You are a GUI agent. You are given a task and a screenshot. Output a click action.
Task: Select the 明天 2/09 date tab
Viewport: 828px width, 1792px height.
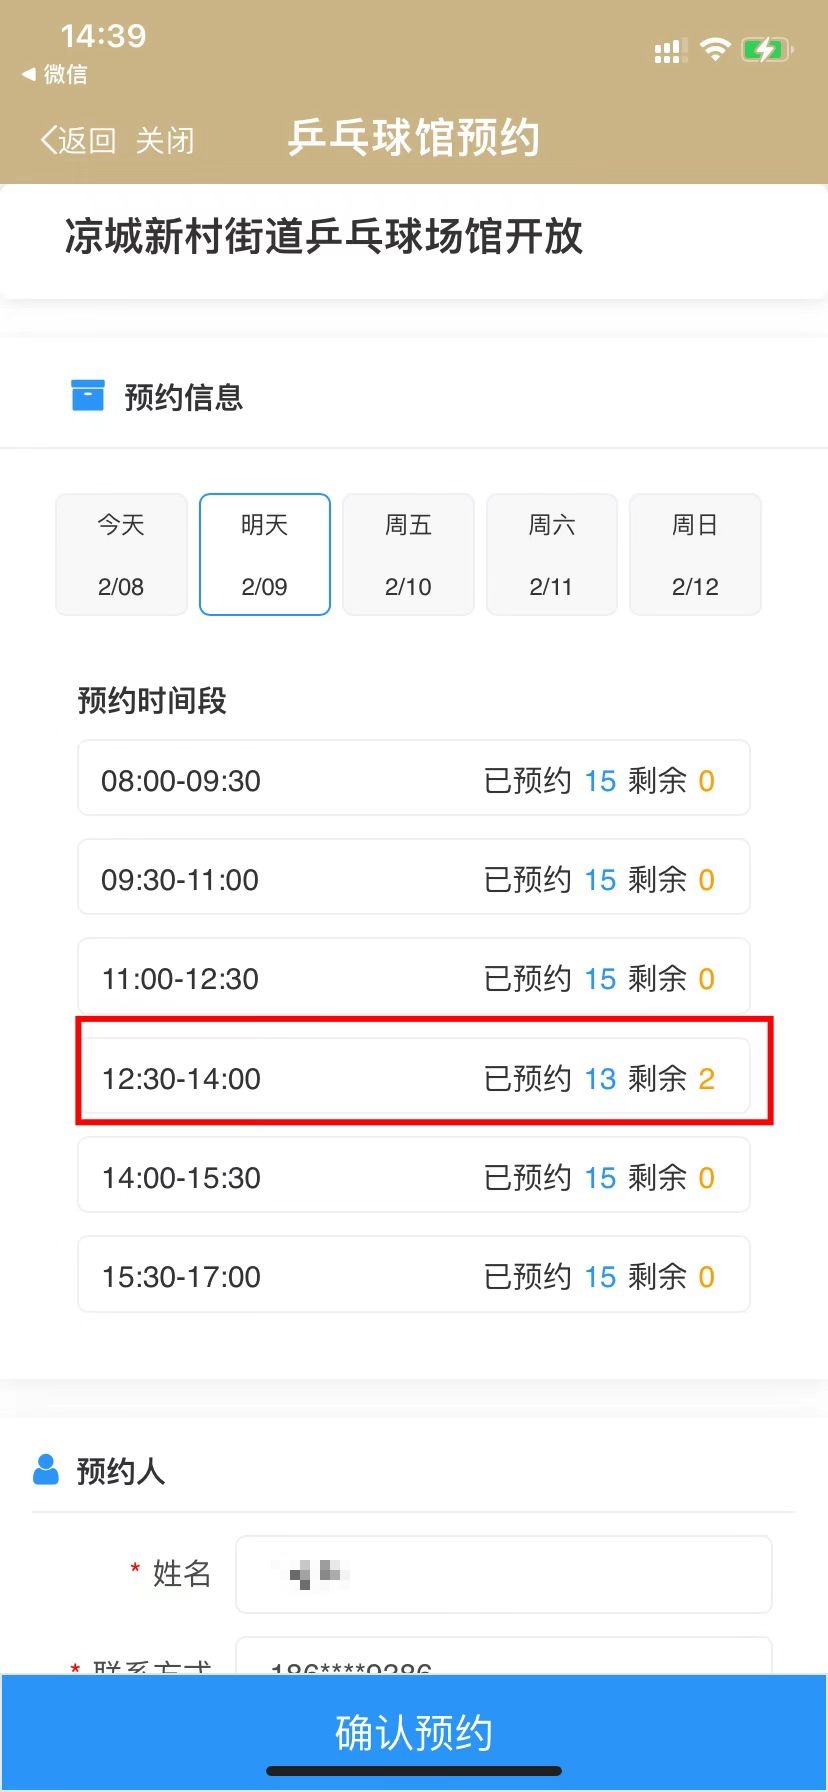(265, 554)
